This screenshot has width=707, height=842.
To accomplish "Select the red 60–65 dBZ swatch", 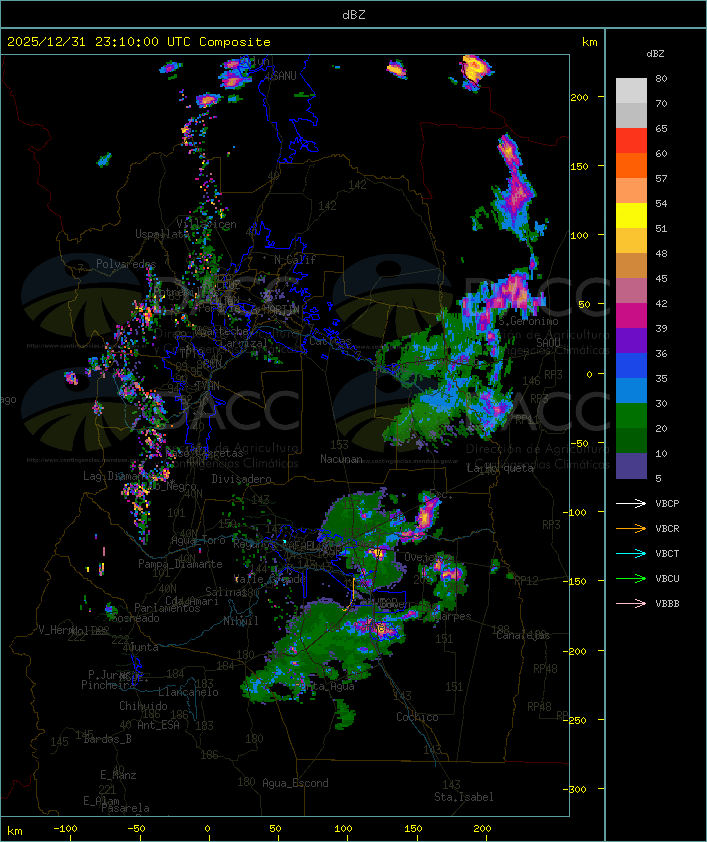I will (631, 141).
